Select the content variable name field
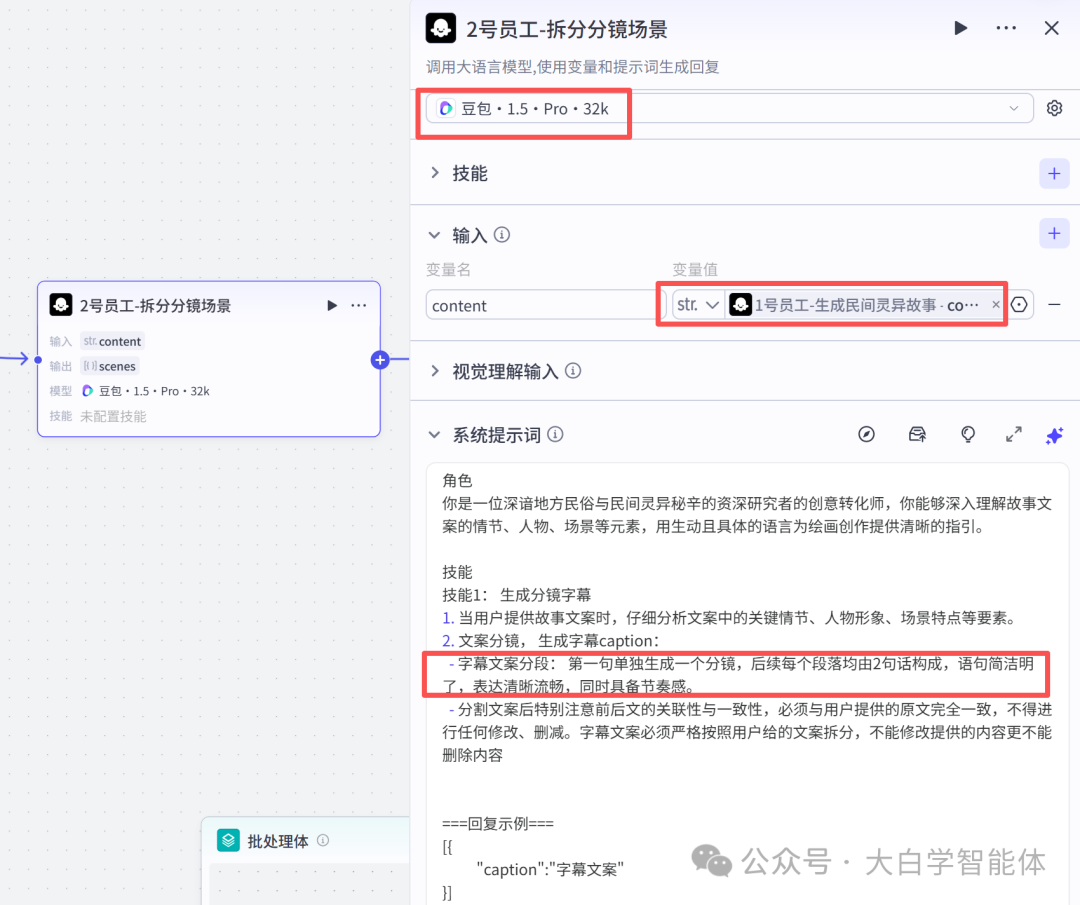This screenshot has height=905, width=1080. point(540,304)
